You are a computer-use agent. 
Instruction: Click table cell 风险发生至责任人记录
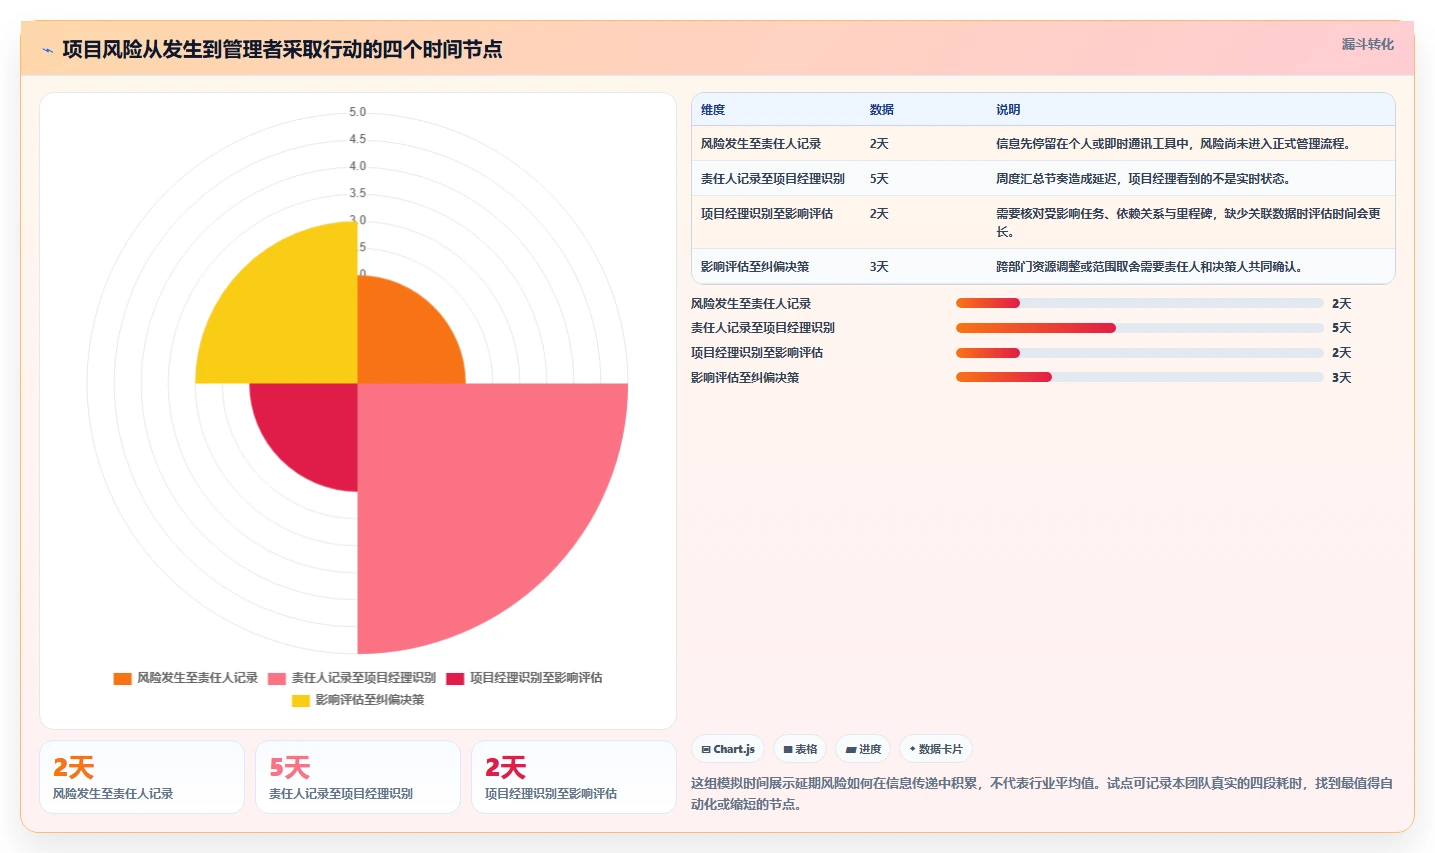click(761, 144)
